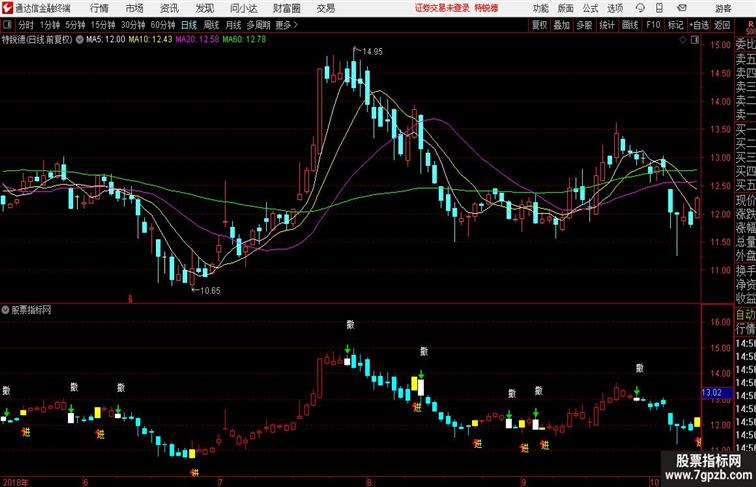The image size is (756, 487).
Task: Open the 交易 menu
Action: point(325,8)
